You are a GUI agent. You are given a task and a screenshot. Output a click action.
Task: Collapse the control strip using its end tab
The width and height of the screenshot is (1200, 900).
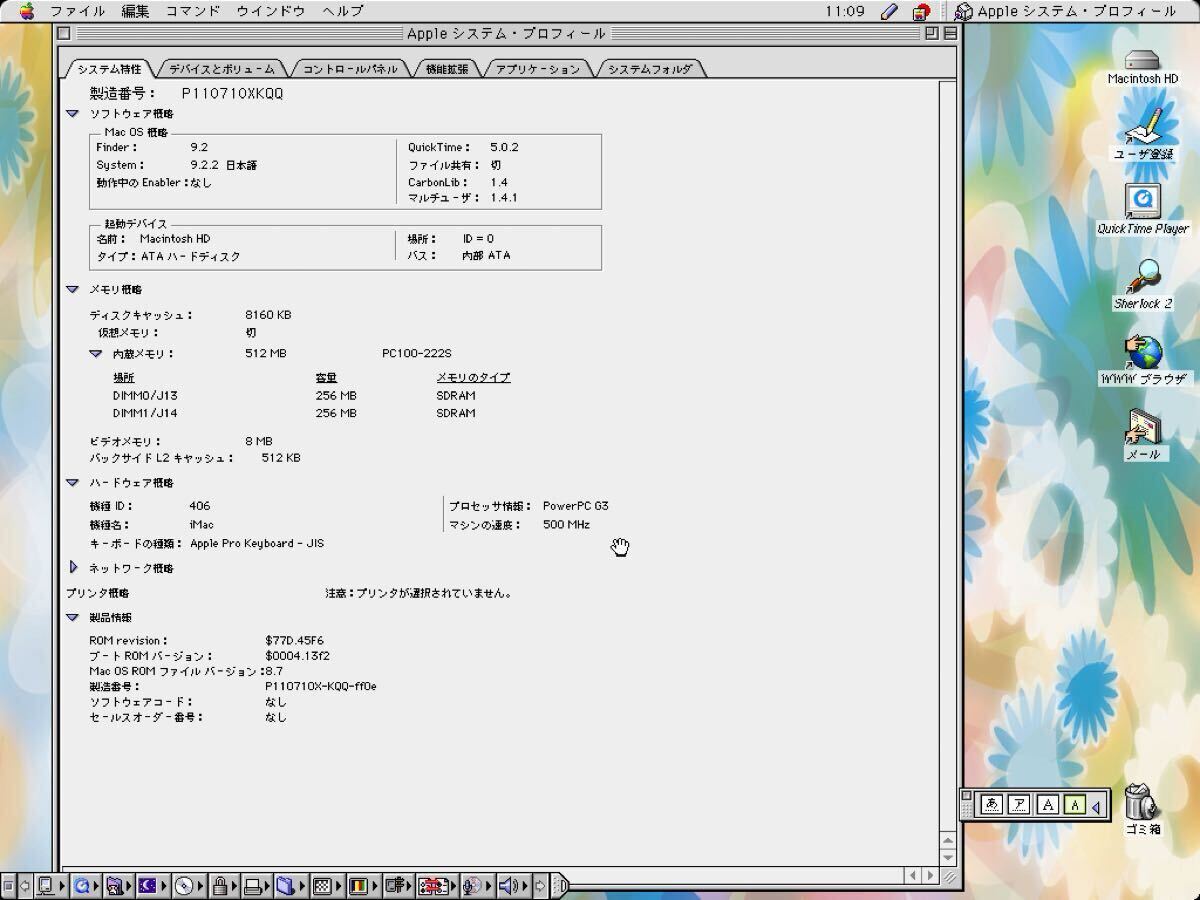(x=559, y=886)
